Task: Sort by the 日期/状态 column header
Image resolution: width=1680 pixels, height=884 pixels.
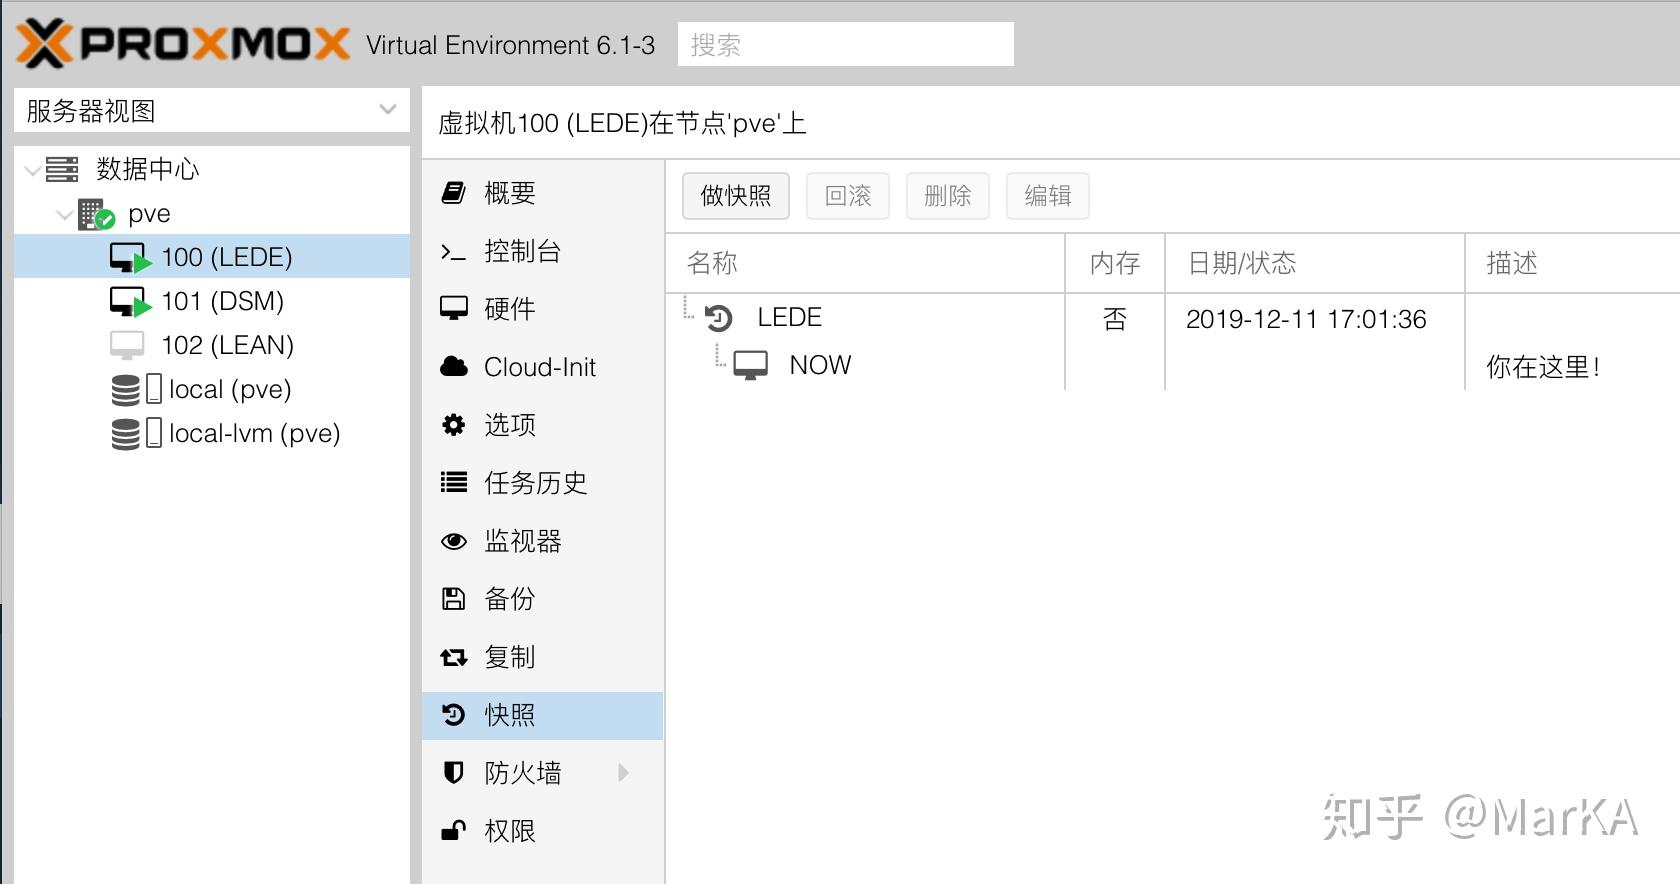Action: [x=1315, y=263]
